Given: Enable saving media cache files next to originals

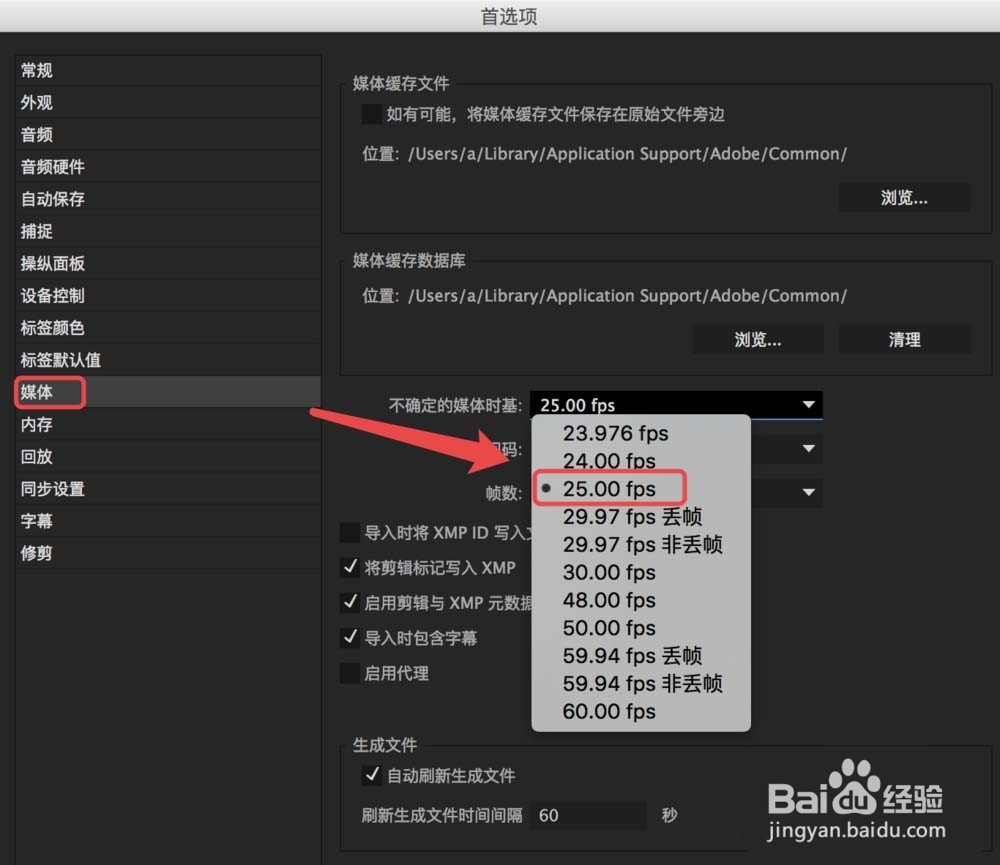Looking at the screenshot, I should 371,114.
